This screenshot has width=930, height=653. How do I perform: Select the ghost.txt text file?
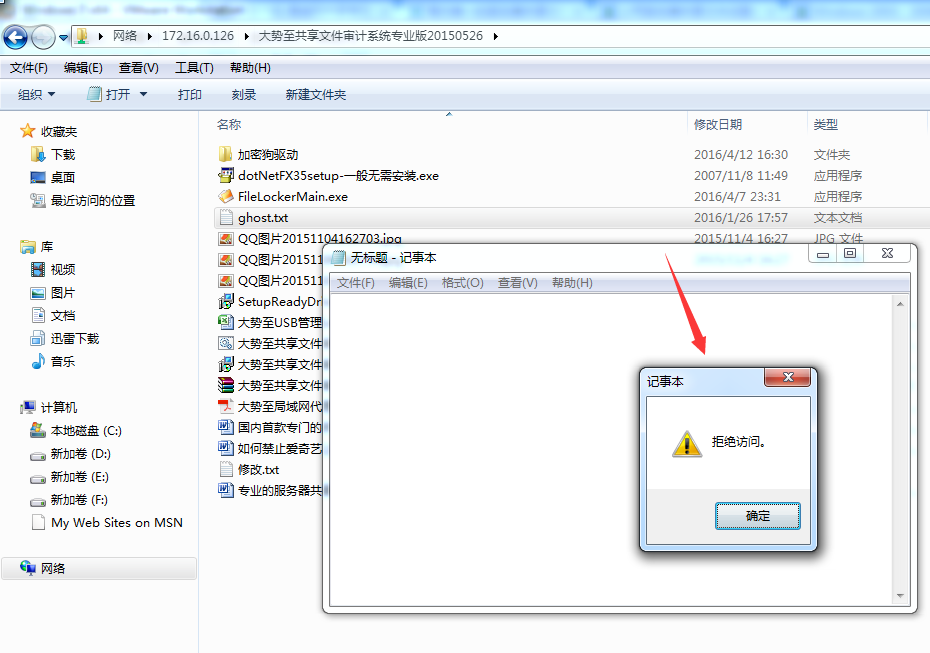point(262,218)
